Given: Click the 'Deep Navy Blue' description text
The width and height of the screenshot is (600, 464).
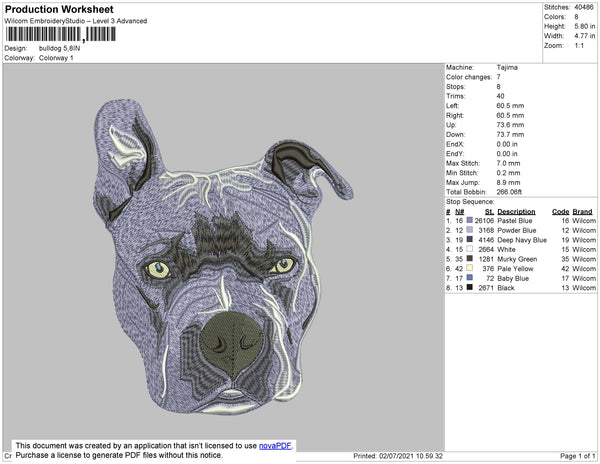Looking at the screenshot, I should (x=522, y=240).
